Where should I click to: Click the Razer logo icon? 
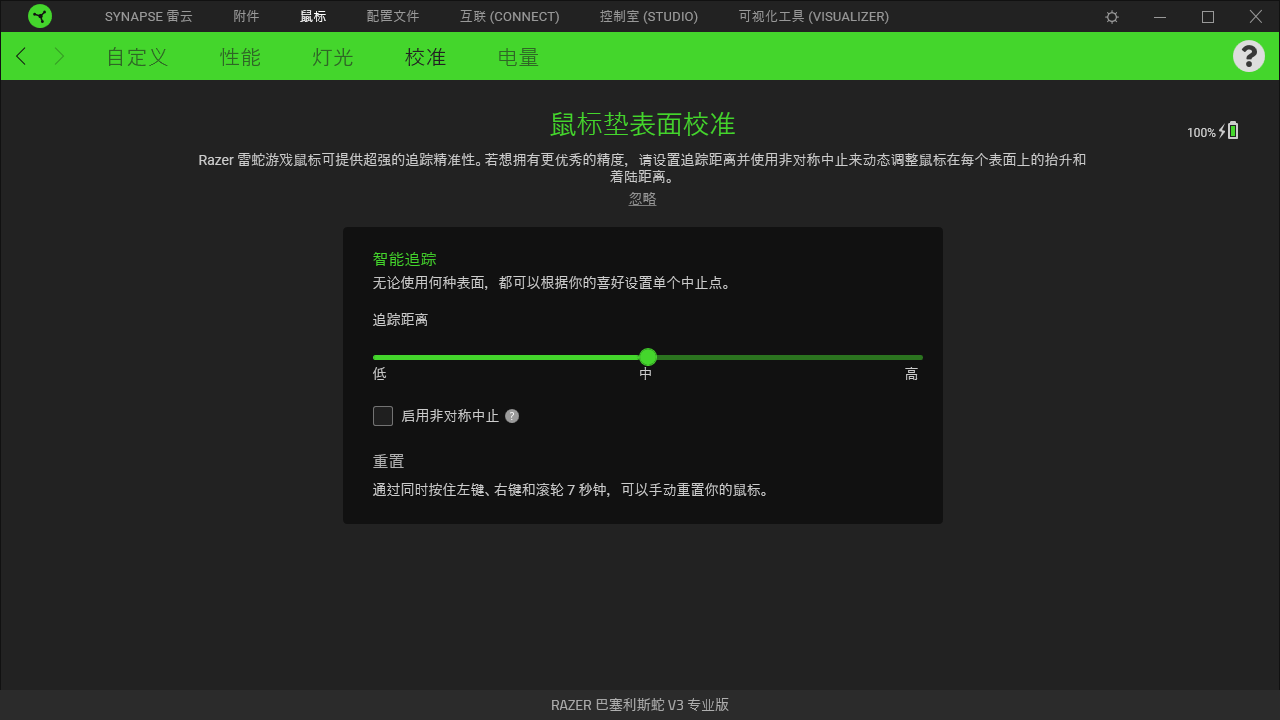(40, 16)
